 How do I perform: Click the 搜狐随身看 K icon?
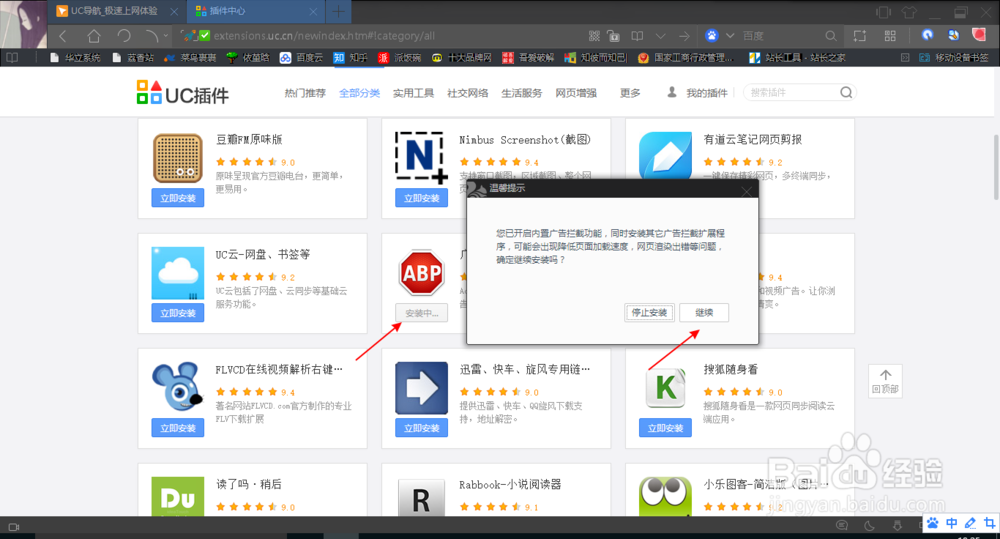665,388
